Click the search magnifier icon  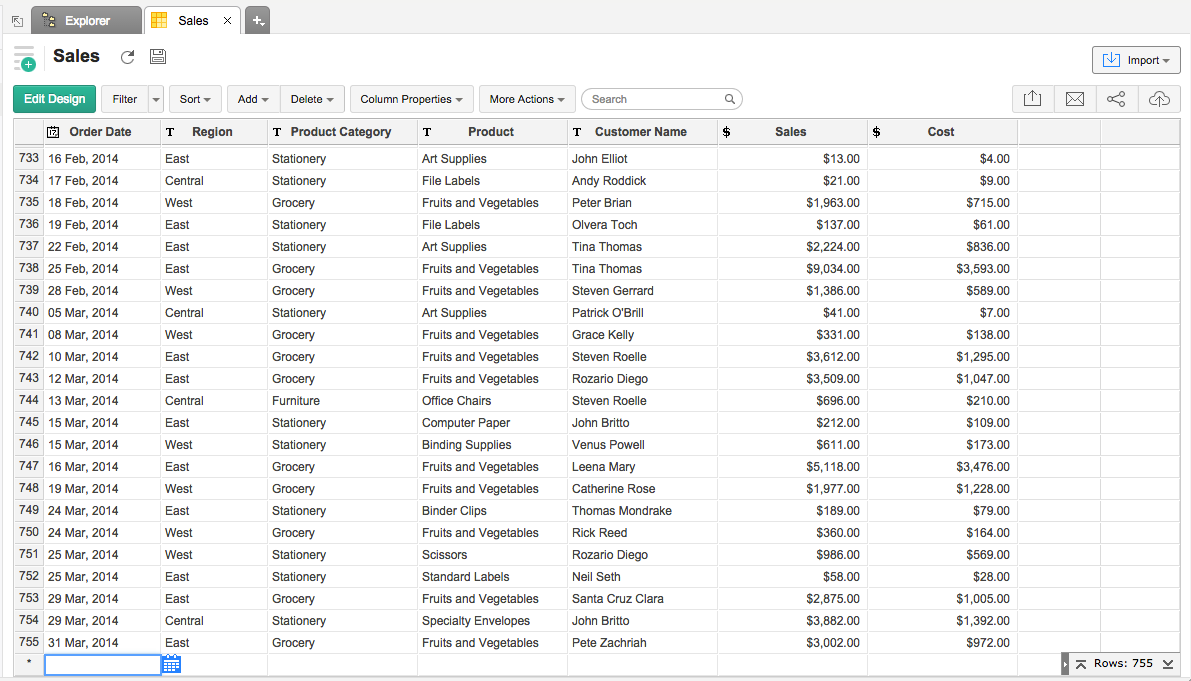730,99
